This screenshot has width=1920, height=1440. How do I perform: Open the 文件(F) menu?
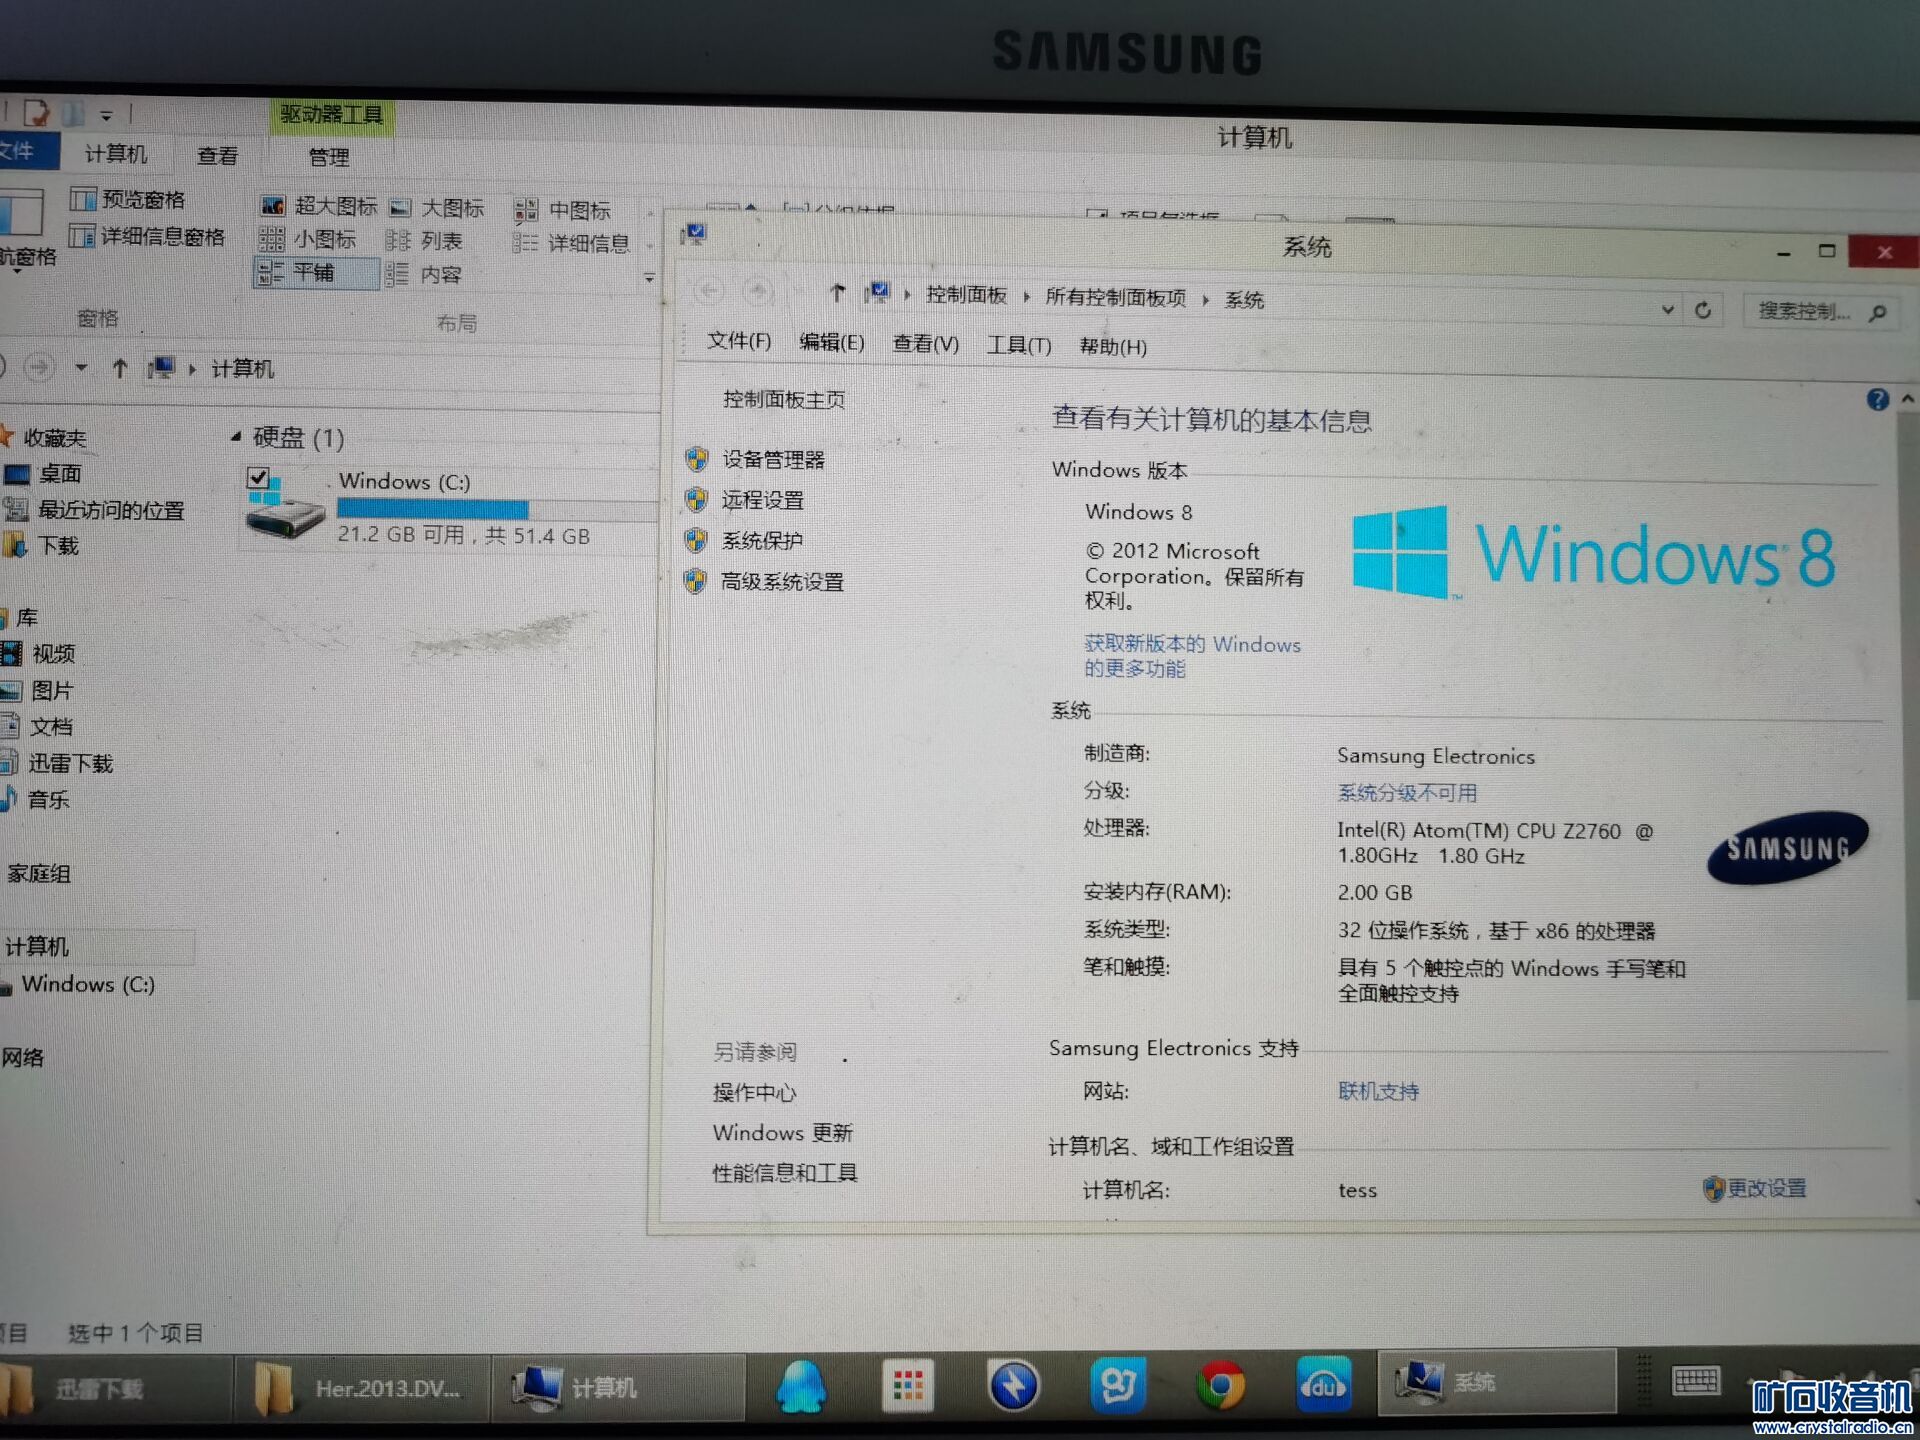tap(739, 340)
